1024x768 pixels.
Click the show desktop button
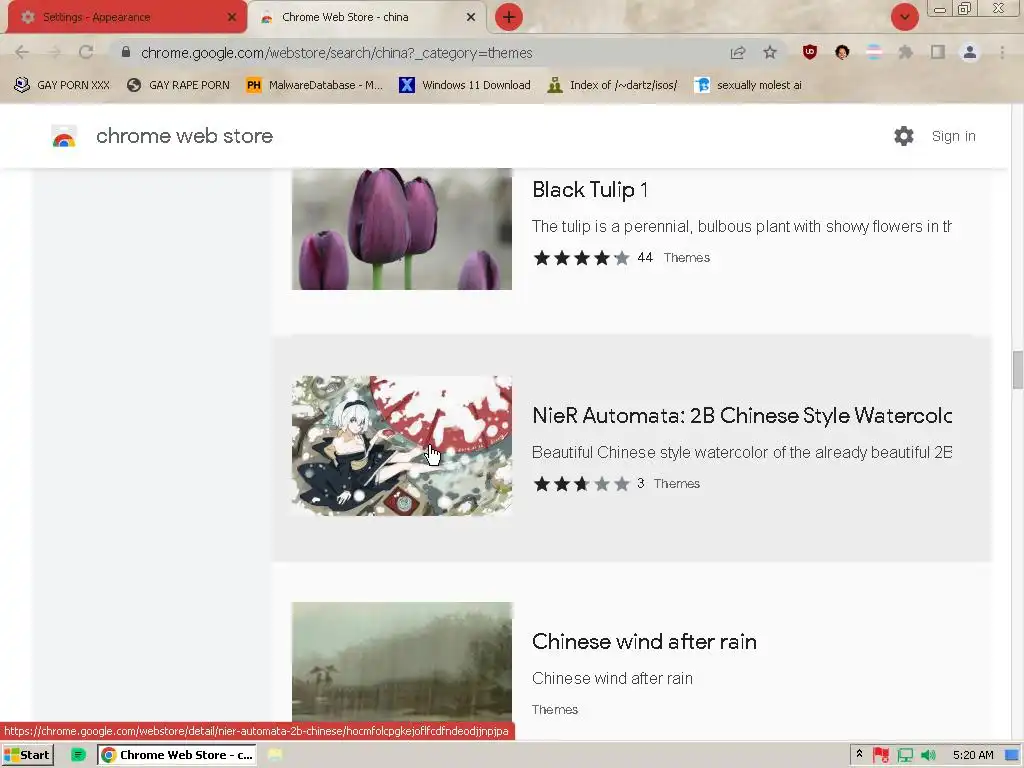coord(1012,755)
